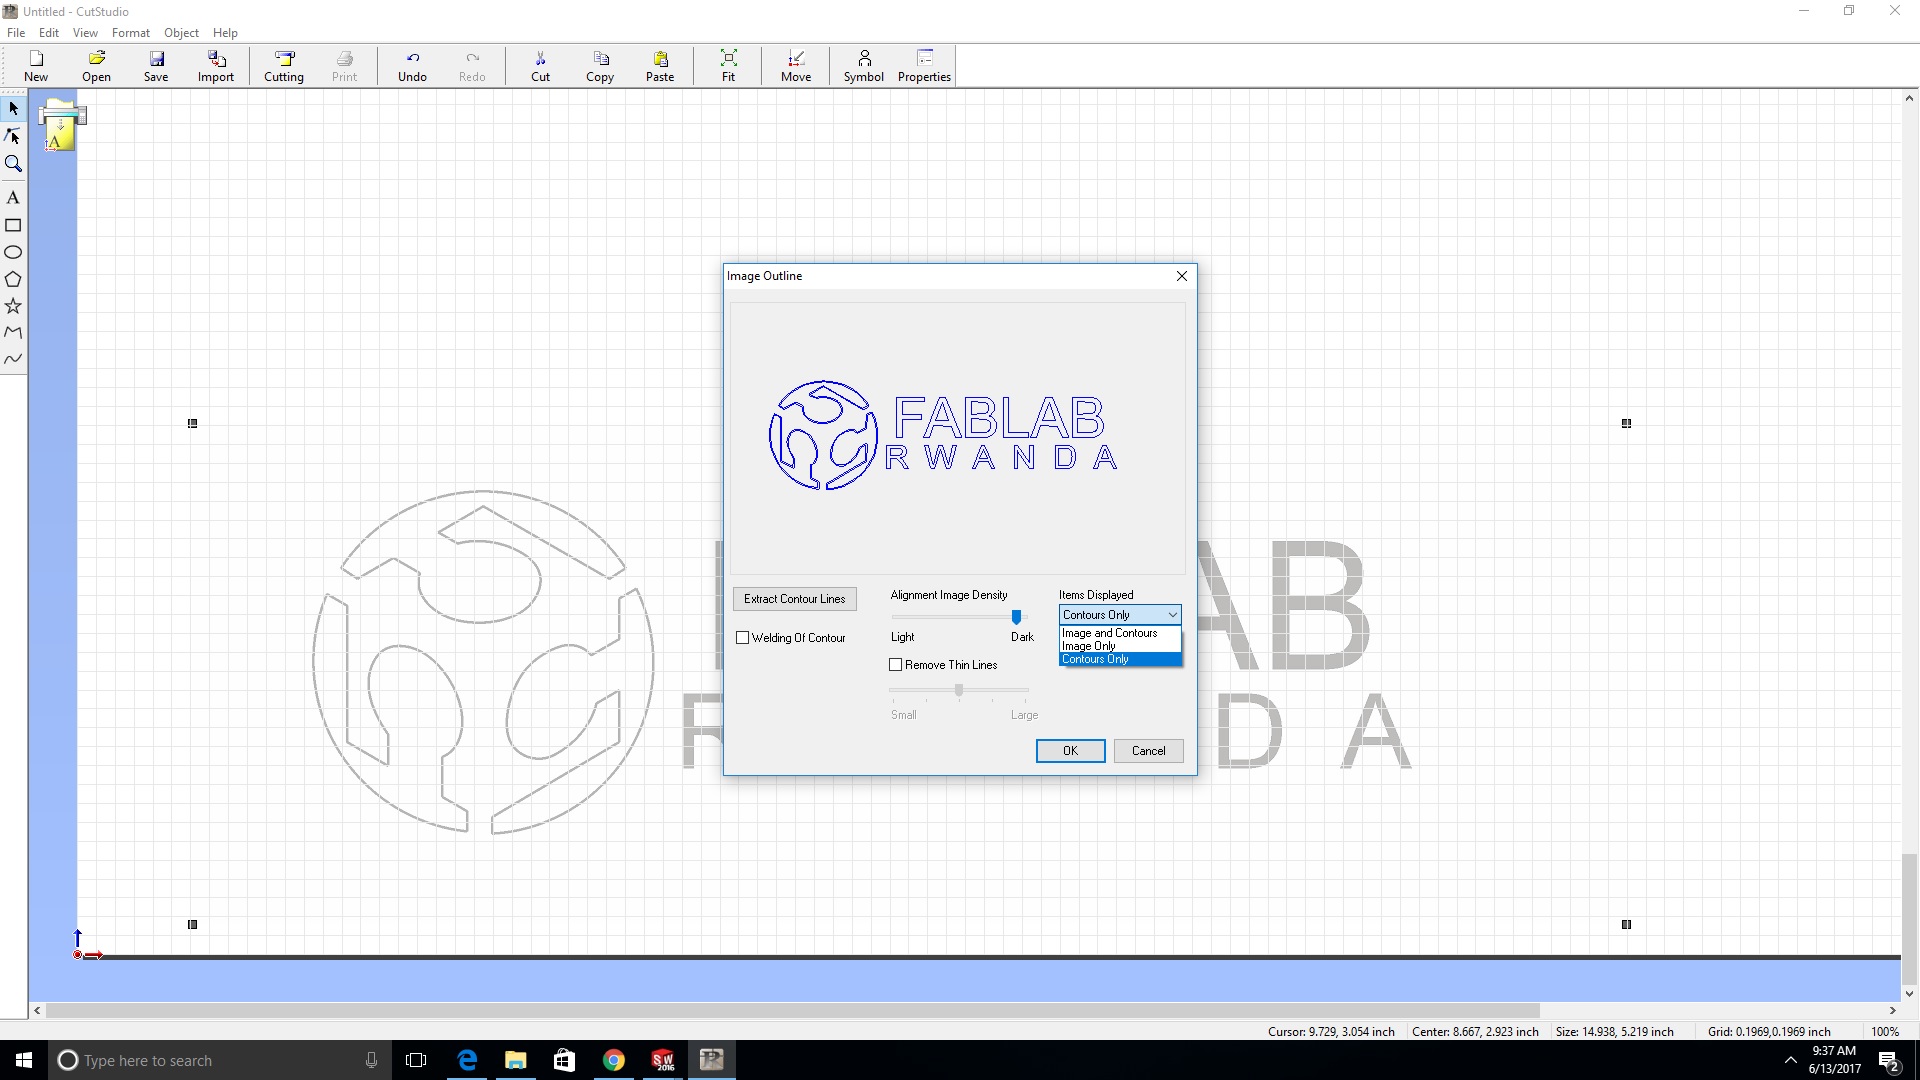The height and width of the screenshot is (1080, 1920).
Task: Select the polyline drawing tool
Action: tap(13, 332)
